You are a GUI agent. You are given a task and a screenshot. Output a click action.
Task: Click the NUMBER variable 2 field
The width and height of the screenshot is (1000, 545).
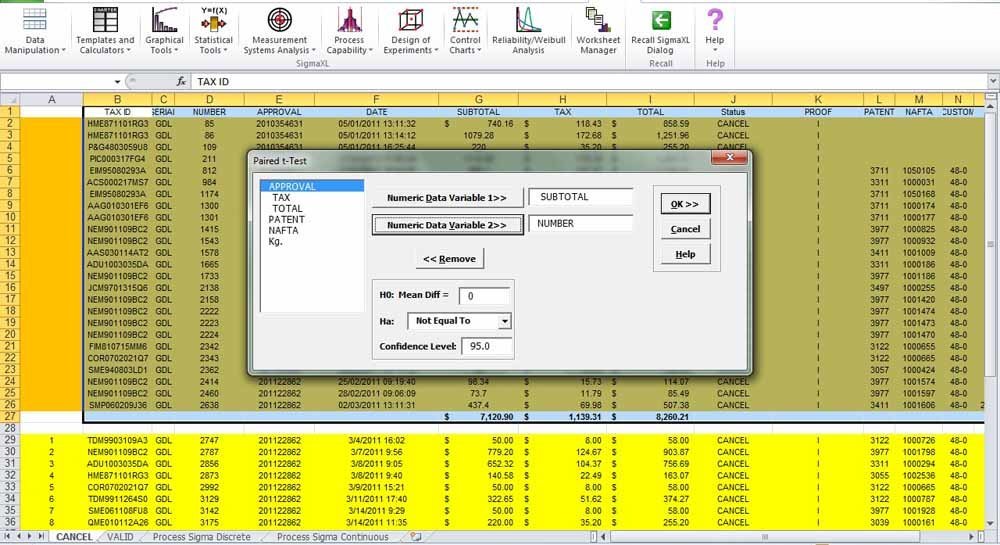tap(580, 224)
